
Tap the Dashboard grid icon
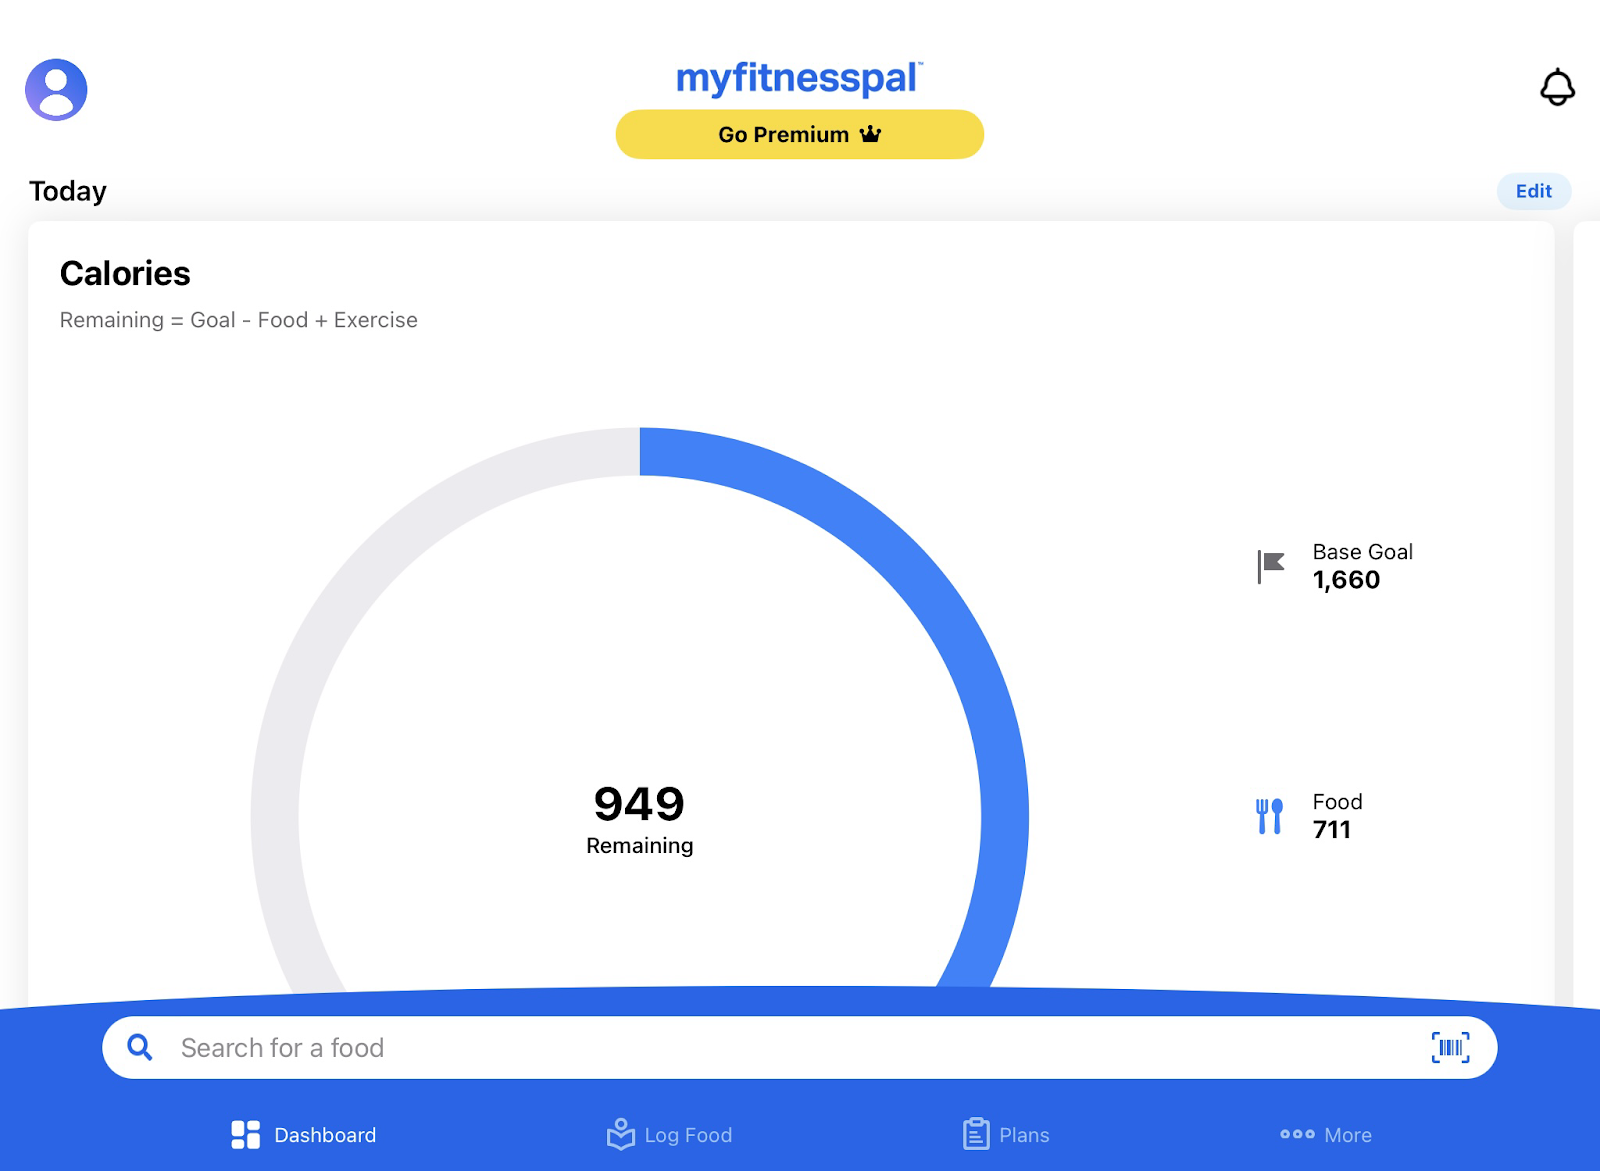click(x=244, y=1134)
